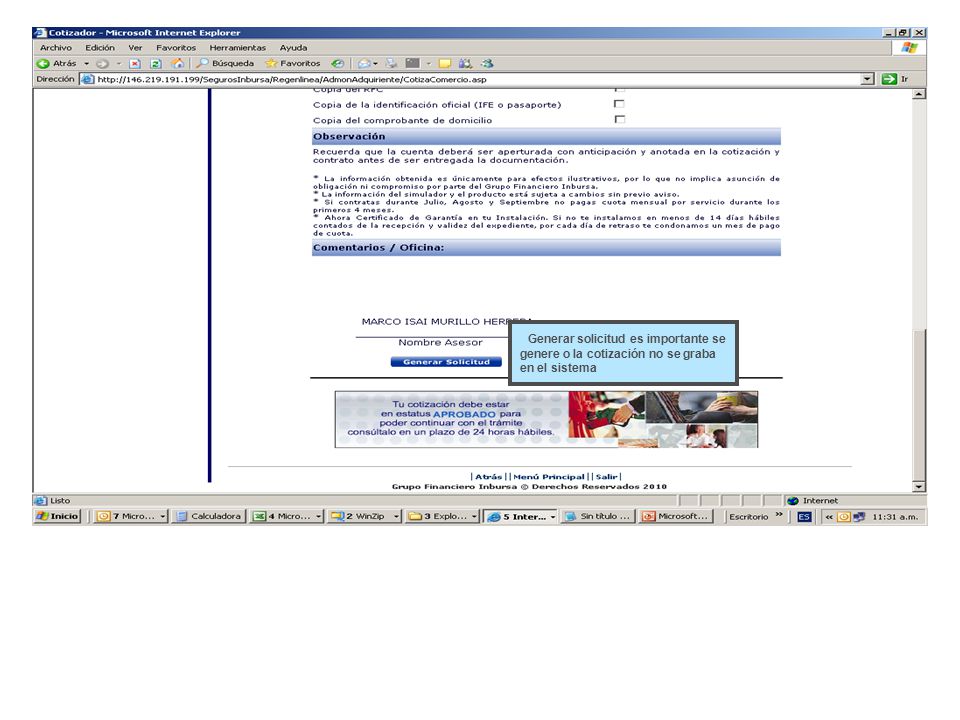The width and height of the screenshot is (960, 720).
Task: Open the Herramientas menu
Action: 238,48
